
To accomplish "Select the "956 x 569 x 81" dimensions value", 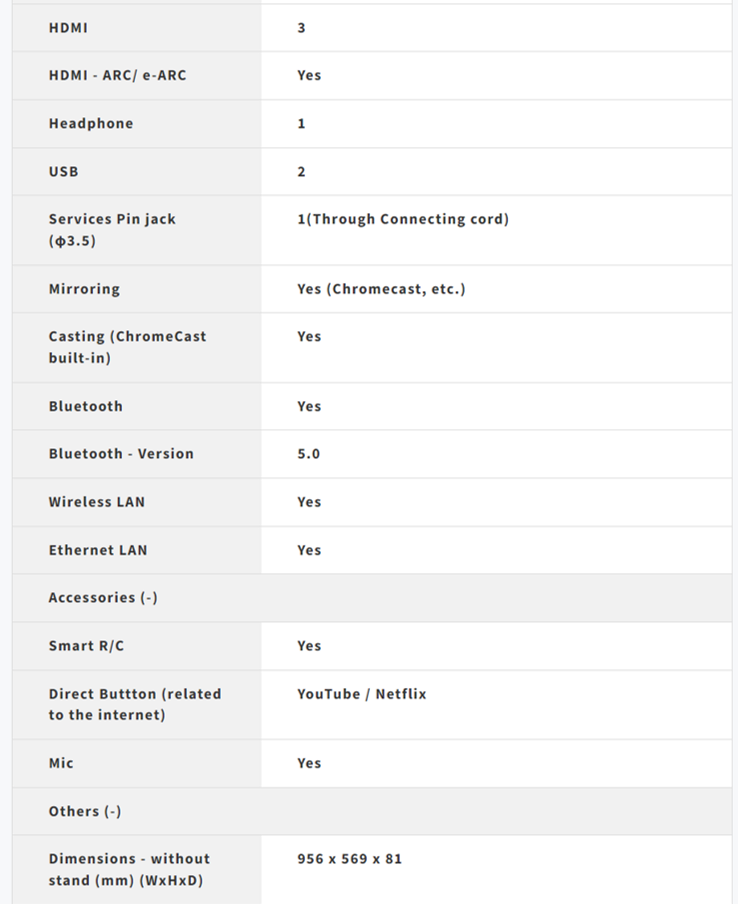I will (x=350, y=859).
